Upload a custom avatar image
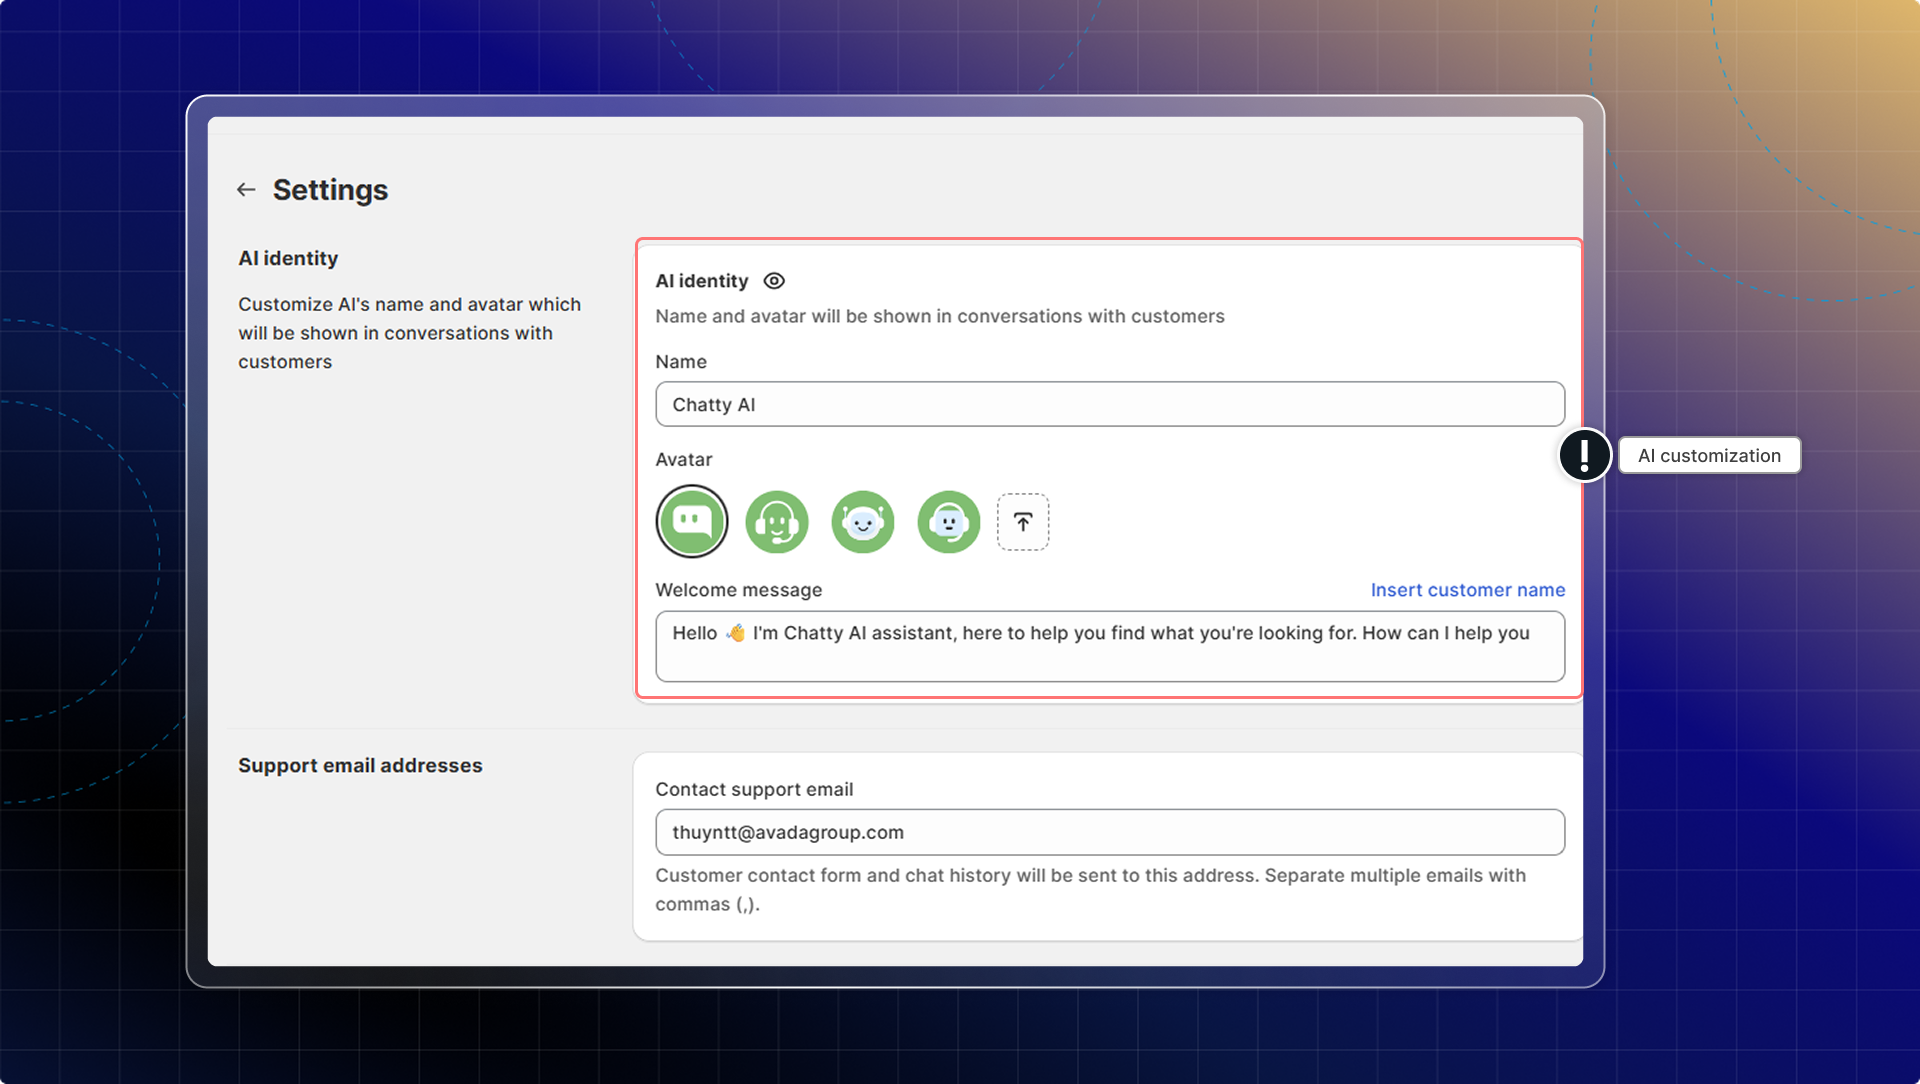Viewport: 1920px width, 1084px height. click(1023, 522)
